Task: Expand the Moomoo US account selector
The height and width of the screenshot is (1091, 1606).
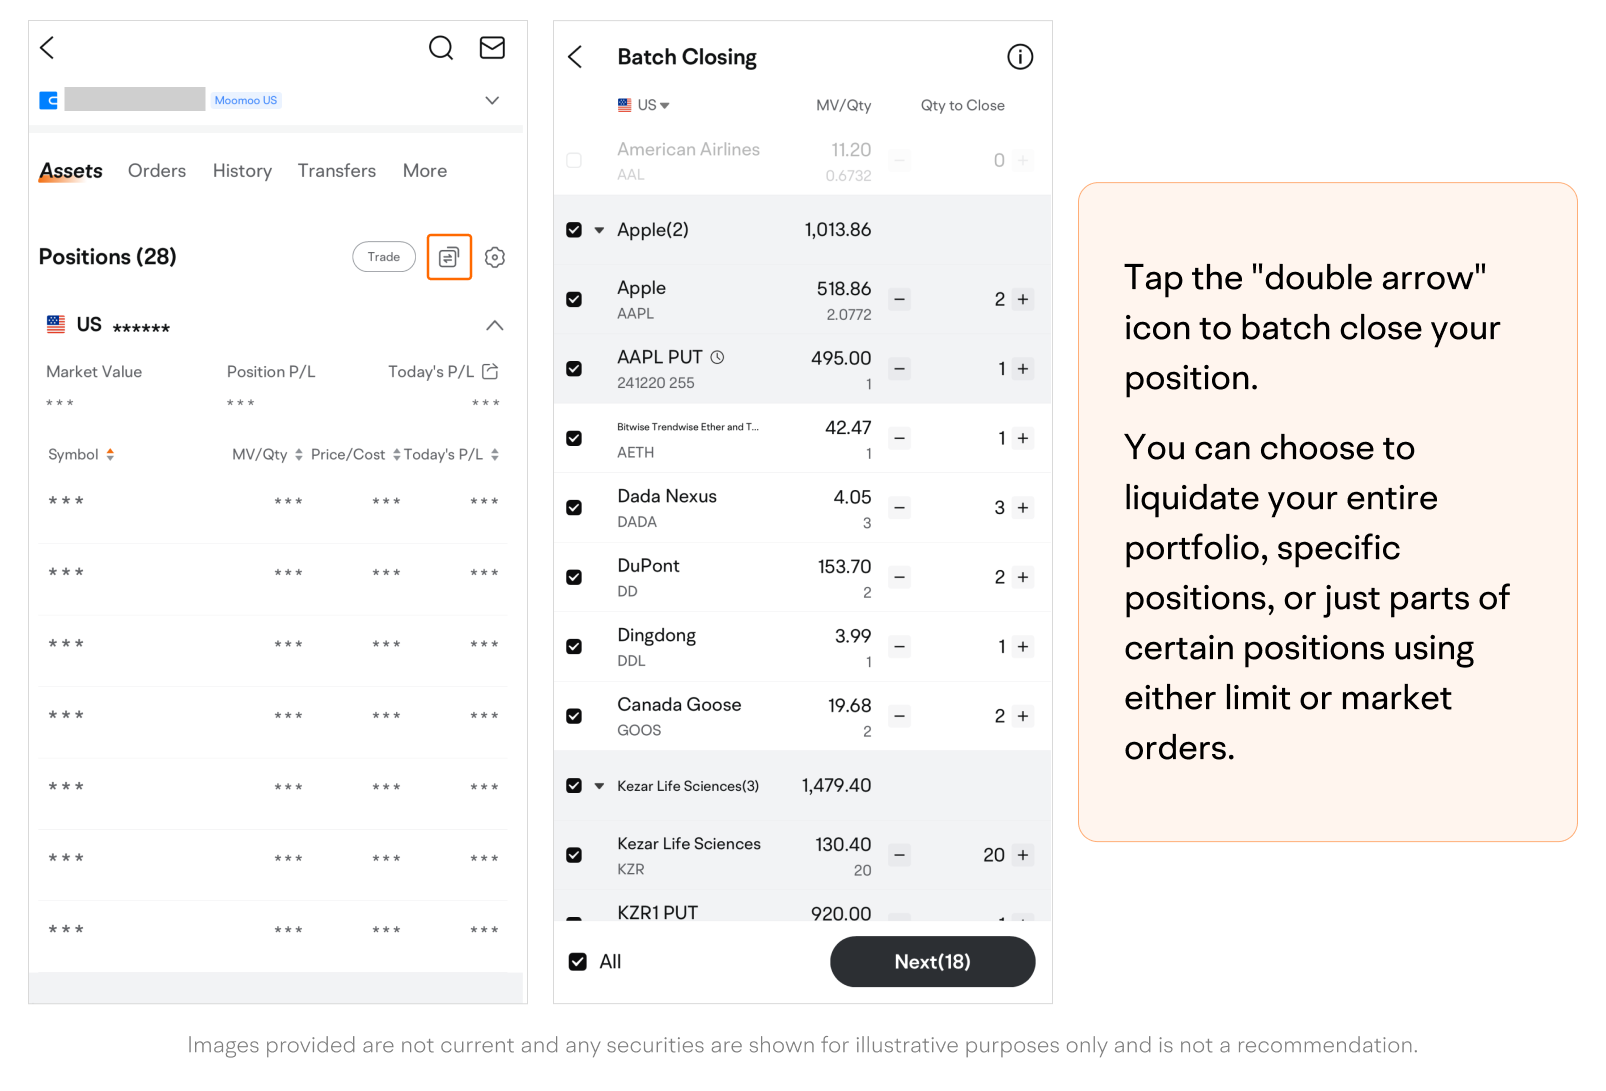Action: click(492, 100)
